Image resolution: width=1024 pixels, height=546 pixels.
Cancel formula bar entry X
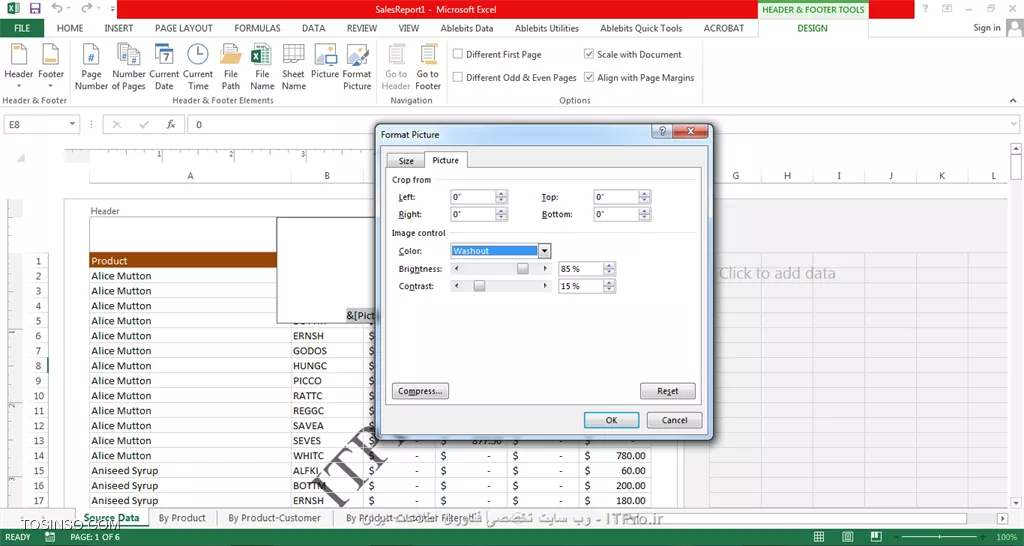pyautogui.click(x=117, y=124)
